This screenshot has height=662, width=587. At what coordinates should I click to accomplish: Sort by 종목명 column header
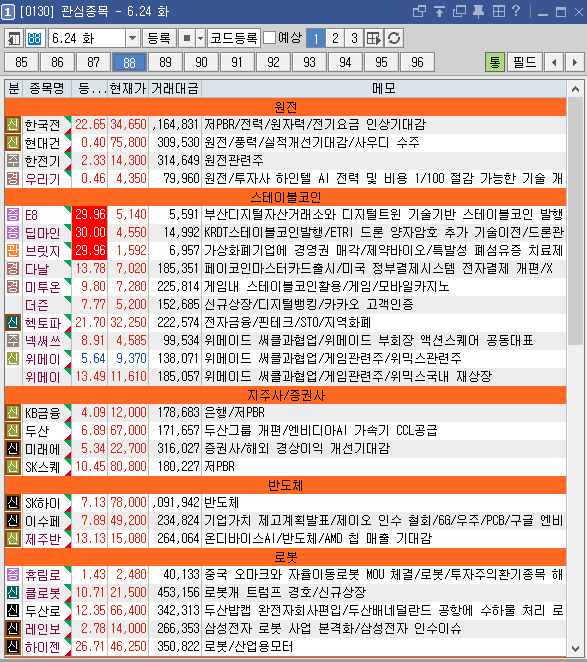pyautogui.click(x=47, y=88)
